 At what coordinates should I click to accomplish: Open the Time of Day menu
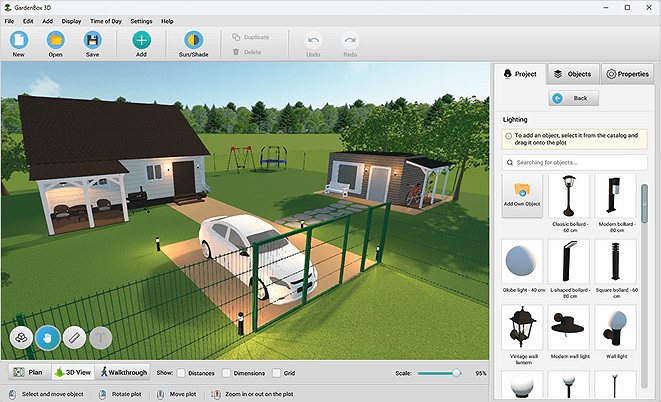tap(106, 21)
